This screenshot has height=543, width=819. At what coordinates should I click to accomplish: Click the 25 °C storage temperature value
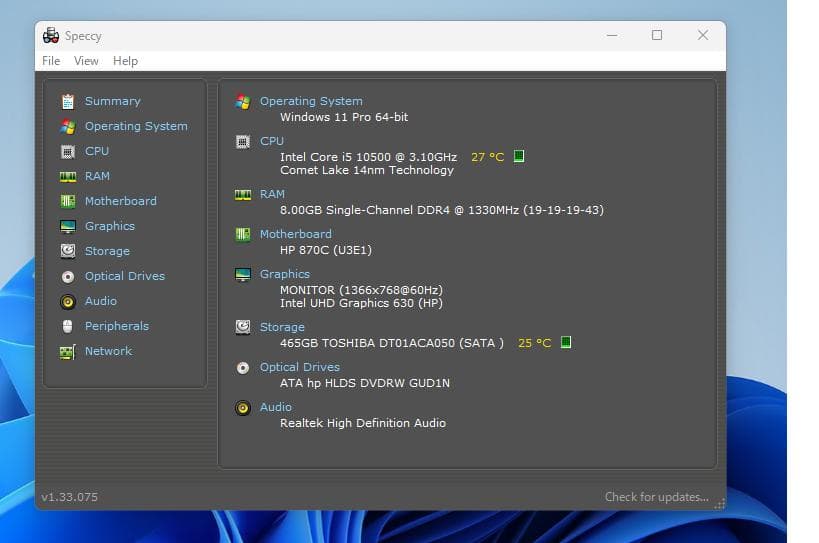[534, 343]
